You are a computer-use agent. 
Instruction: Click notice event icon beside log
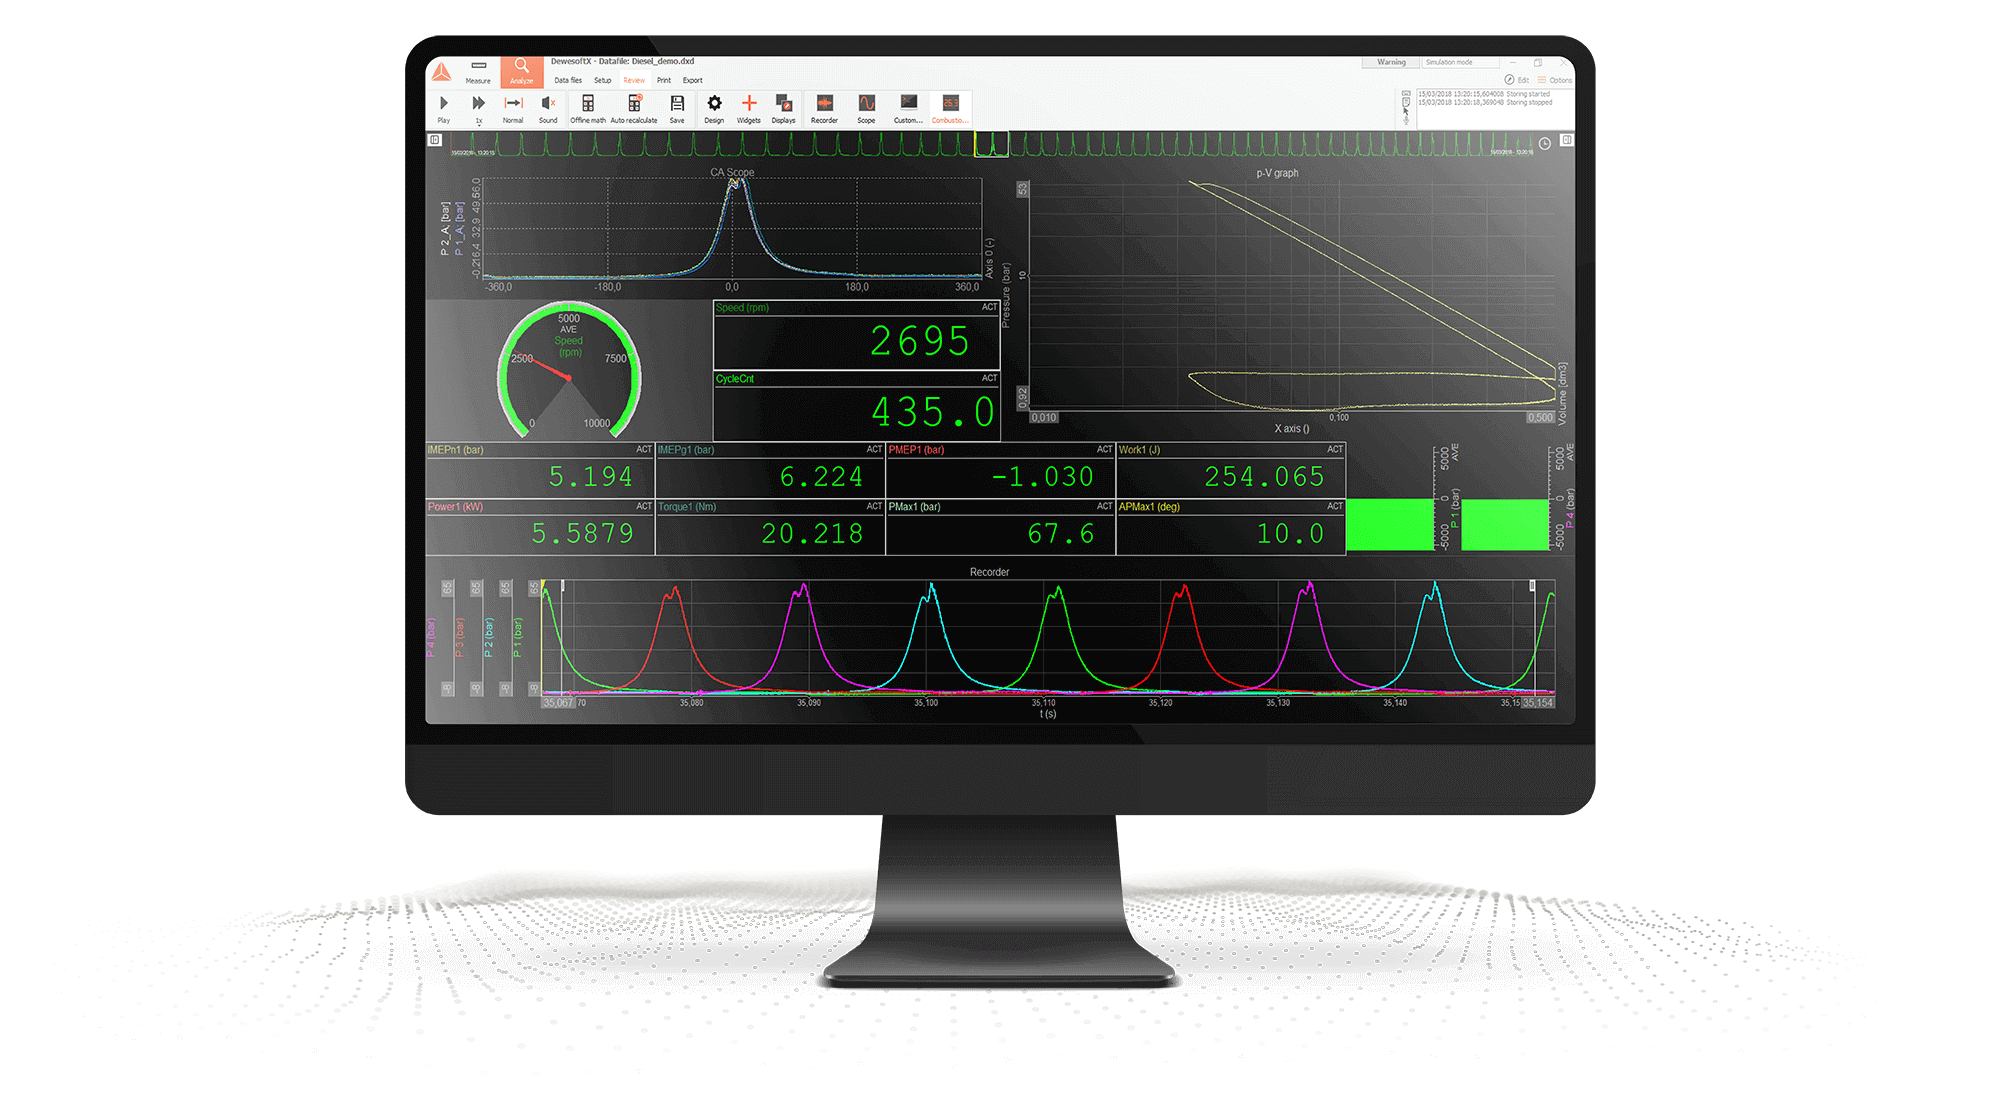(1406, 103)
